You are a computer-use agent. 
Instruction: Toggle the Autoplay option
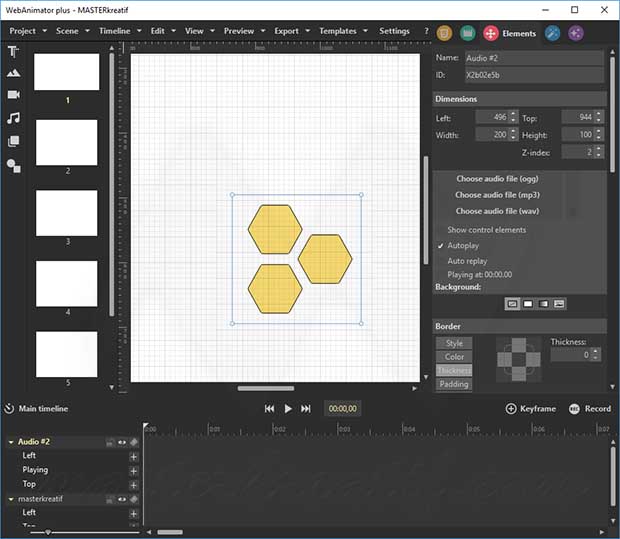[x=463, y=245]
